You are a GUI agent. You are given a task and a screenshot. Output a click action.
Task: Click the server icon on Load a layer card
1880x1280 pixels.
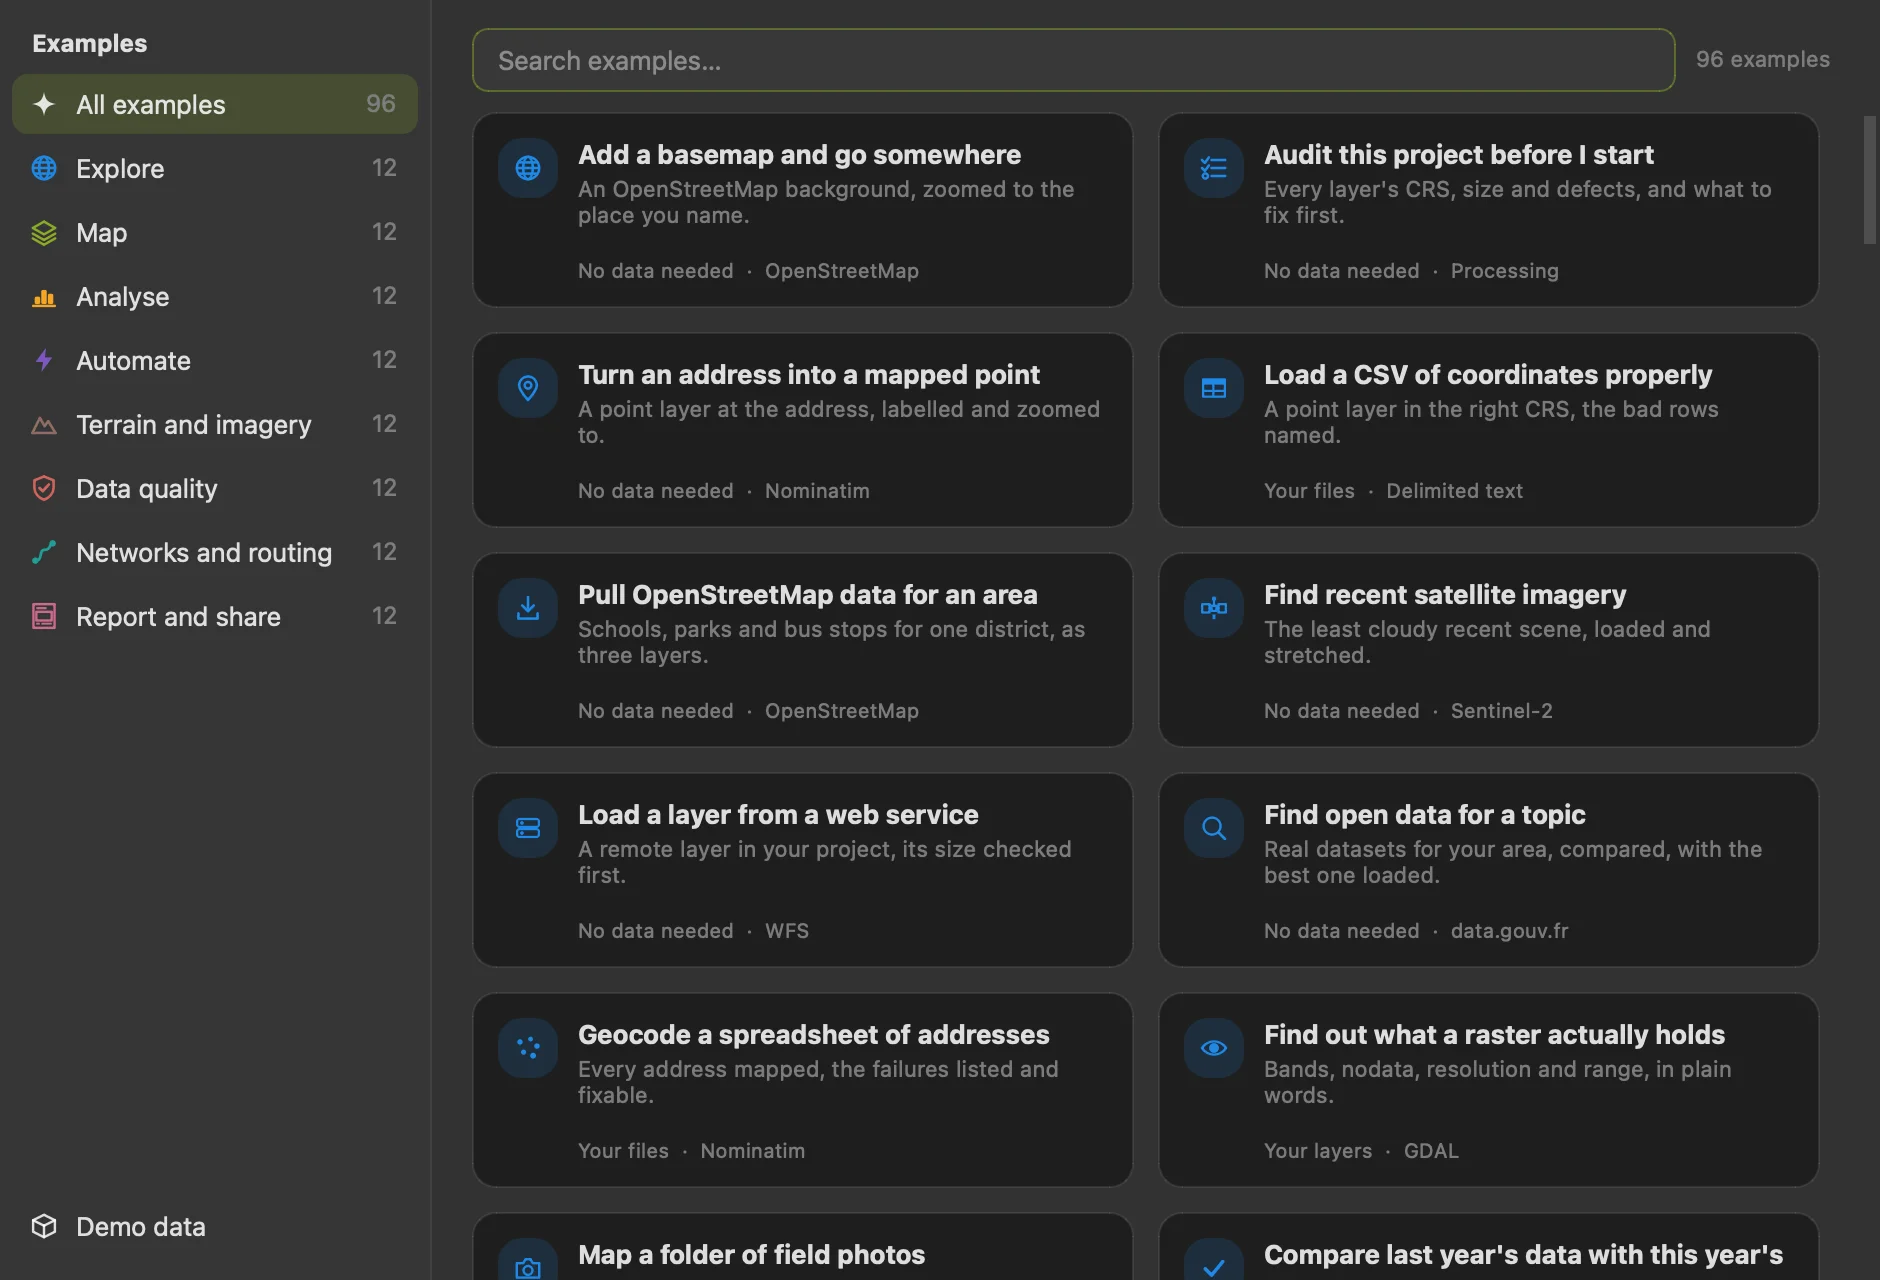[528, 828]
